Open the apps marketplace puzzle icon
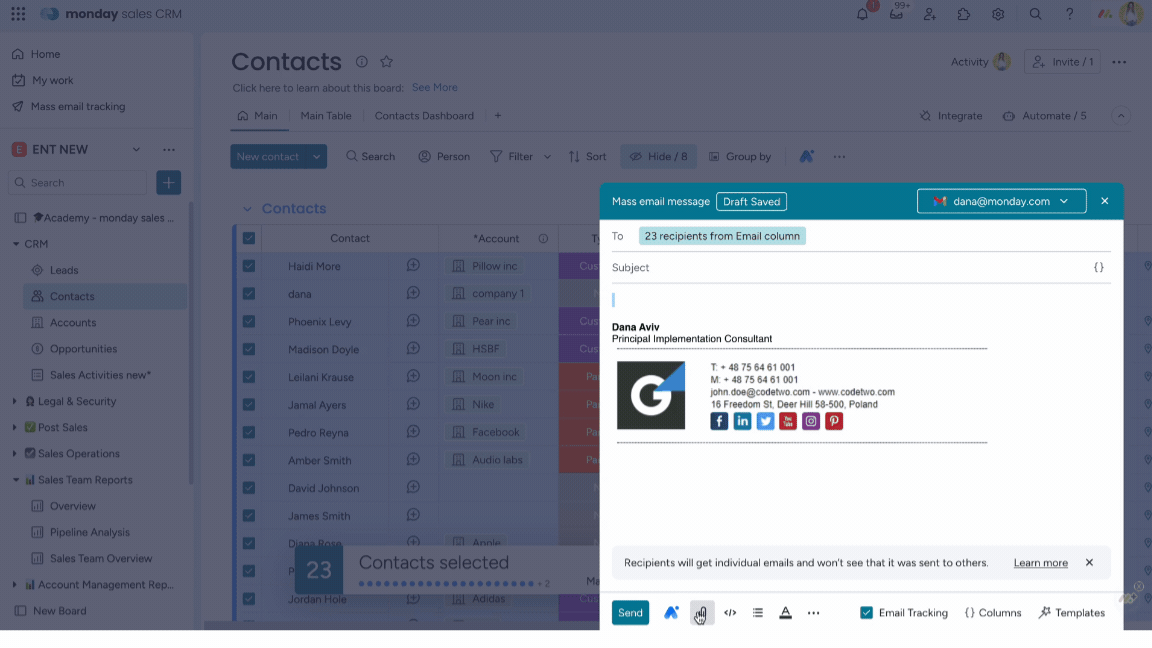This screenshot has height=648, width=1152. [x=964, y=14]
